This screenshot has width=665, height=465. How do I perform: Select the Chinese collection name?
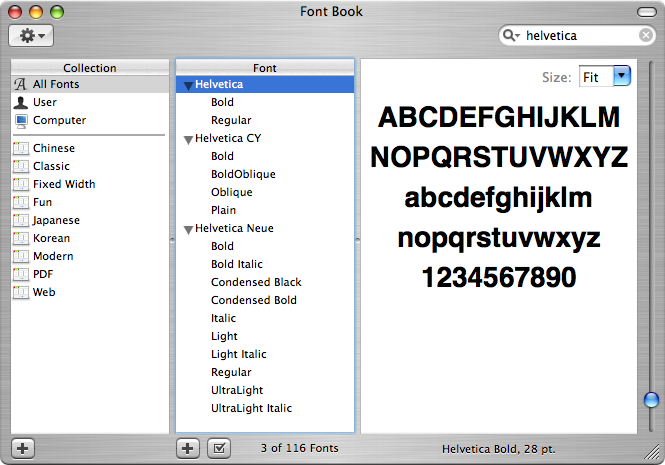[x=54, y=148]
